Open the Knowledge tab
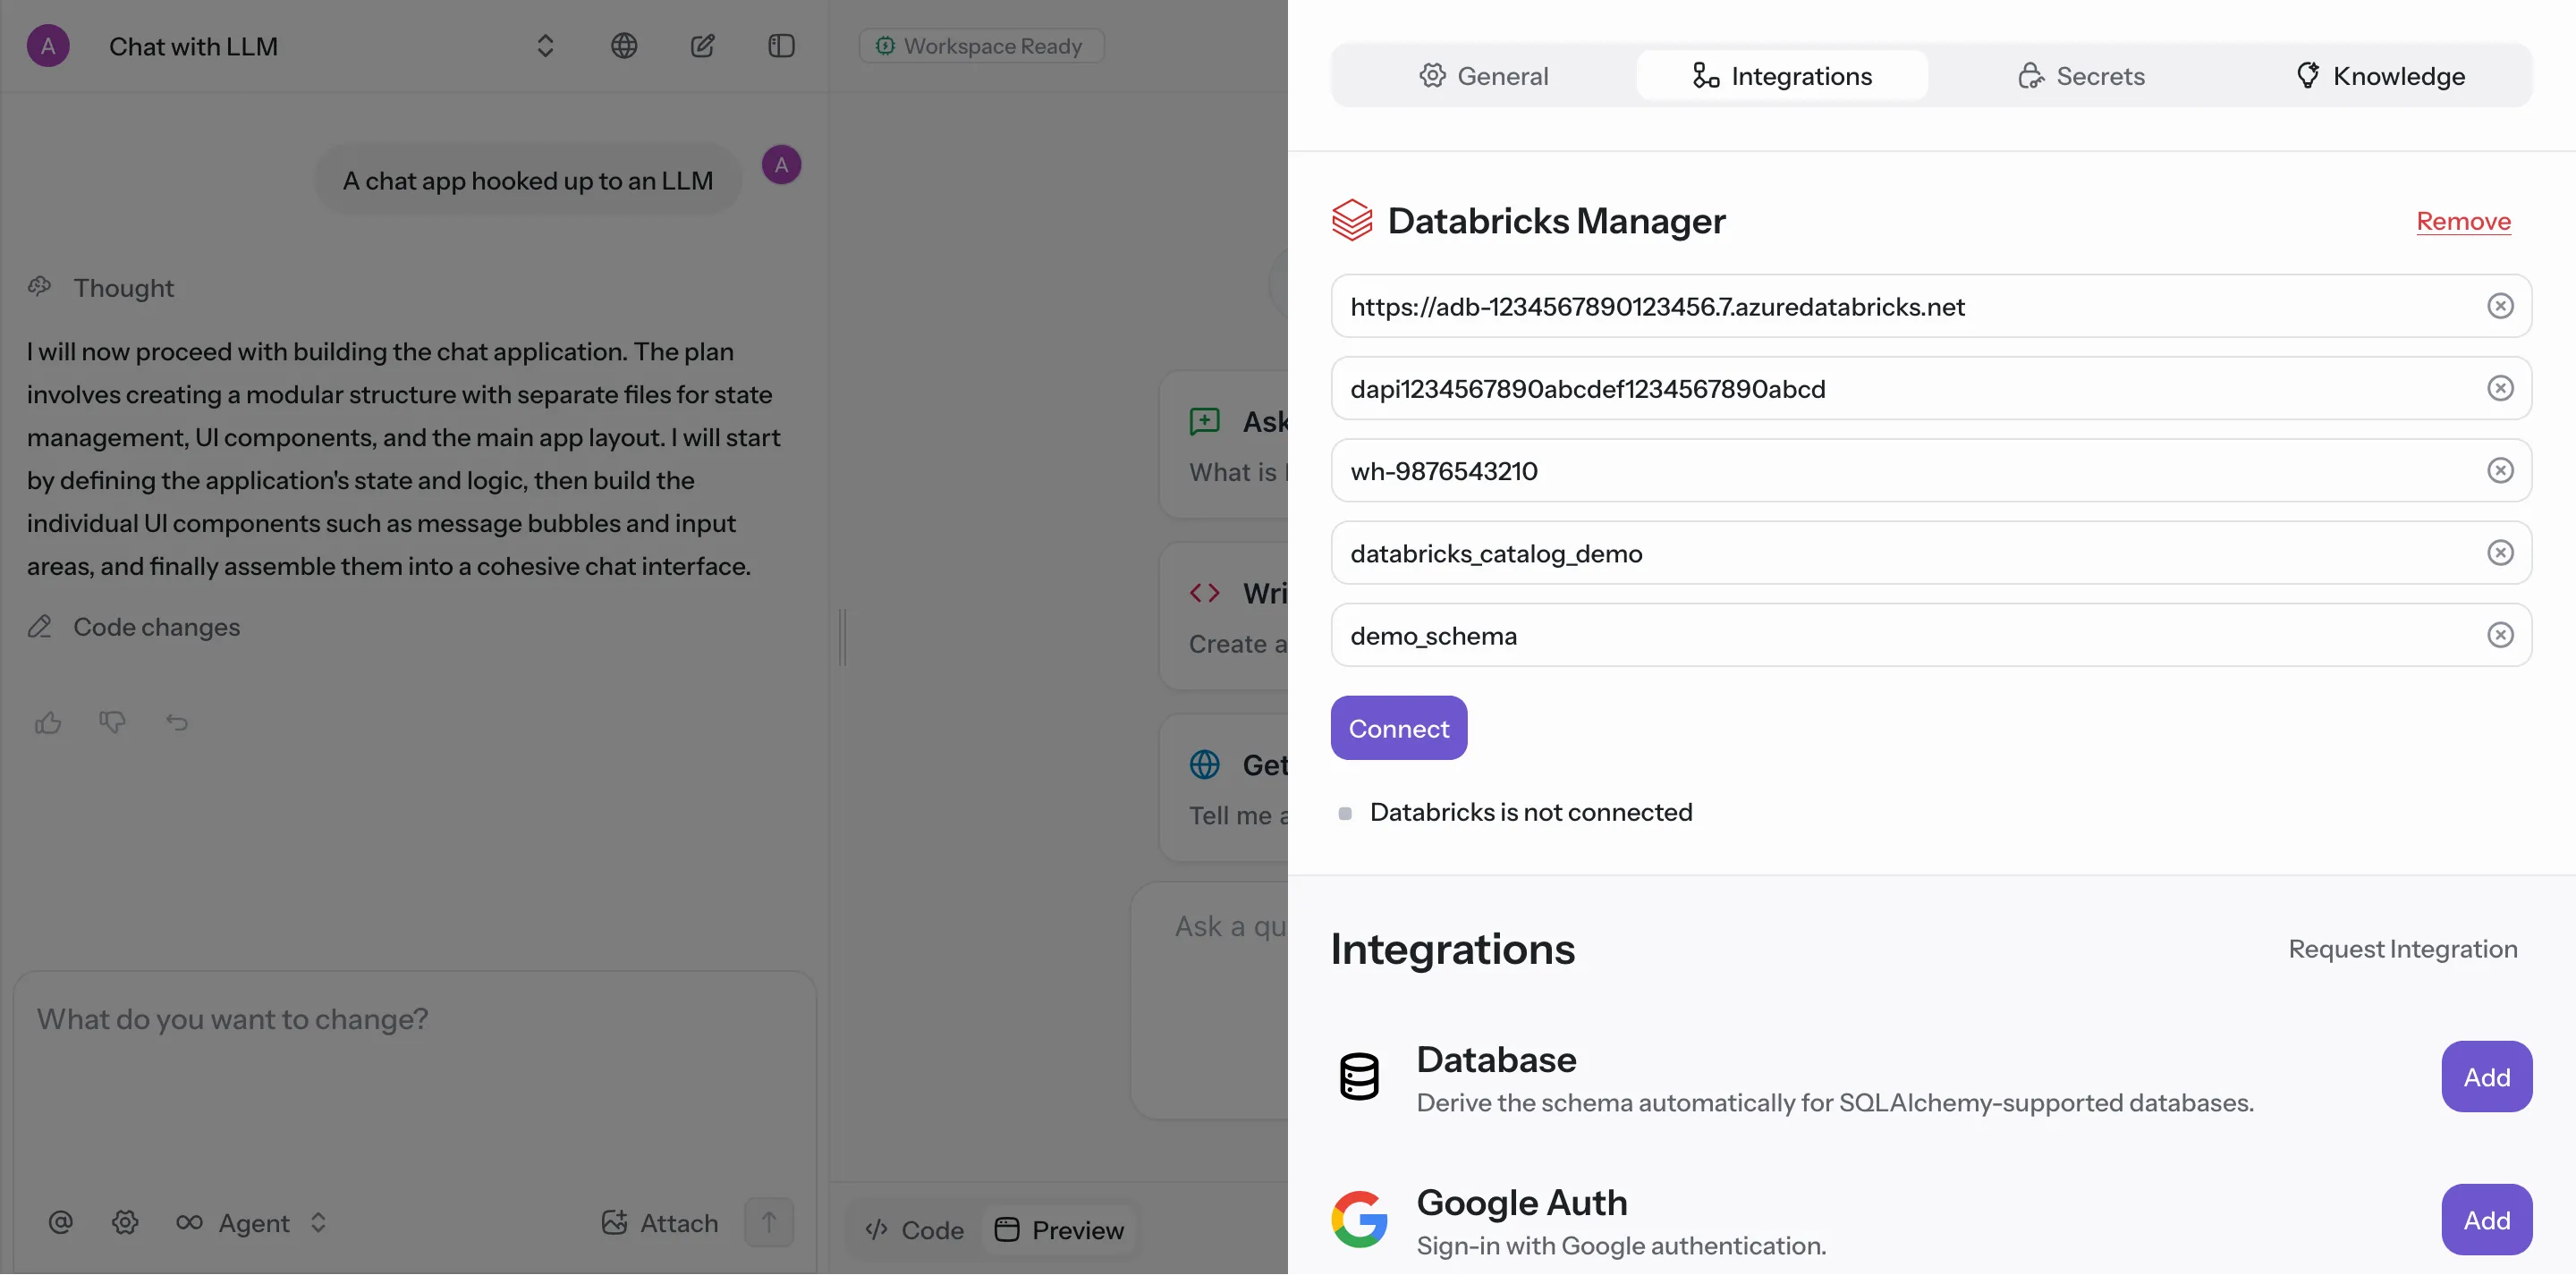Viewport: 2576px width, 1275px height. (x=2381, y=76)
